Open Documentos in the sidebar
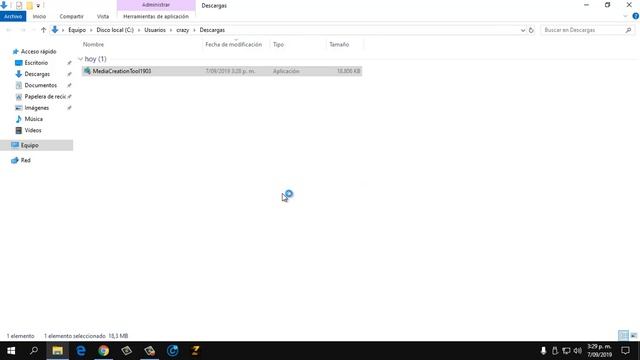640x360 pixels. click(x=40, y=85)
